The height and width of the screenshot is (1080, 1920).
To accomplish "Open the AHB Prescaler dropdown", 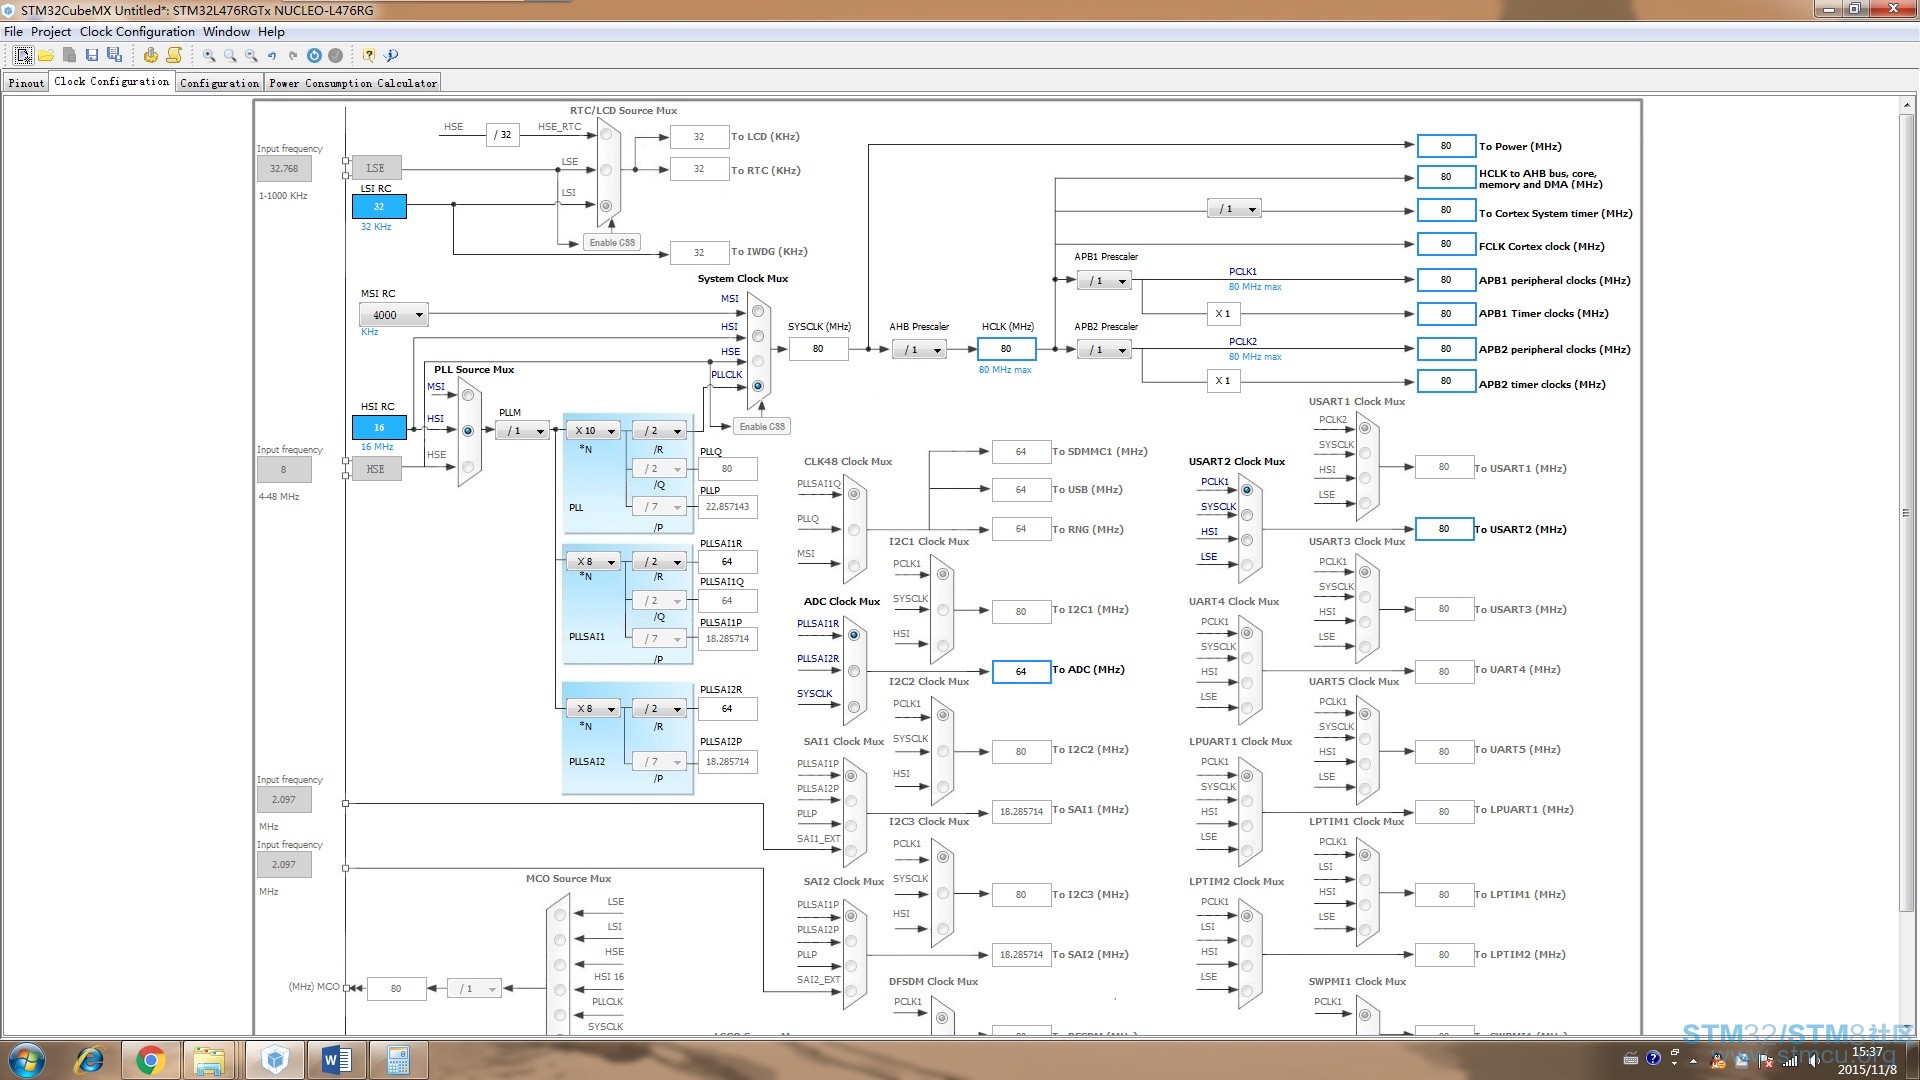I will tap(919, 350).
